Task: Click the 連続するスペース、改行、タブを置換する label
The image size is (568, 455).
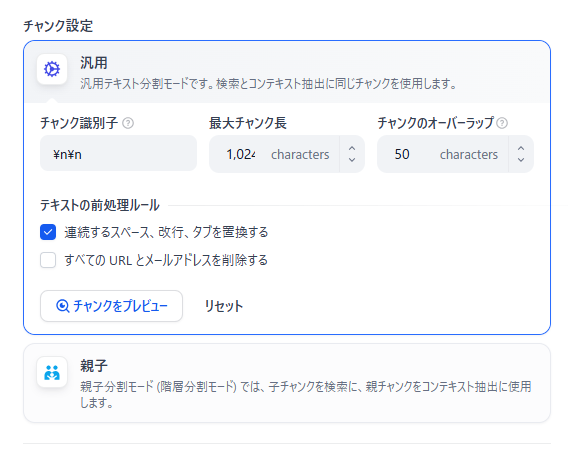Action: pos(166,232)
